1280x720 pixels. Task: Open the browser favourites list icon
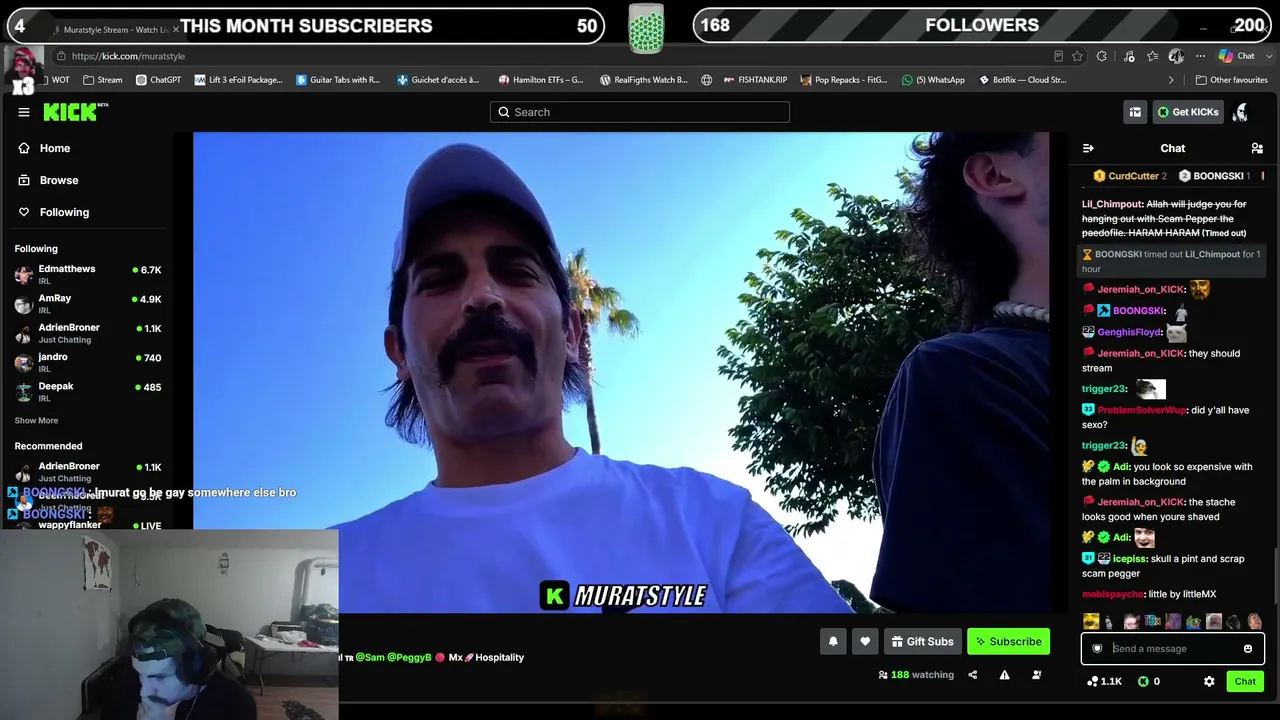point(1153,56)
